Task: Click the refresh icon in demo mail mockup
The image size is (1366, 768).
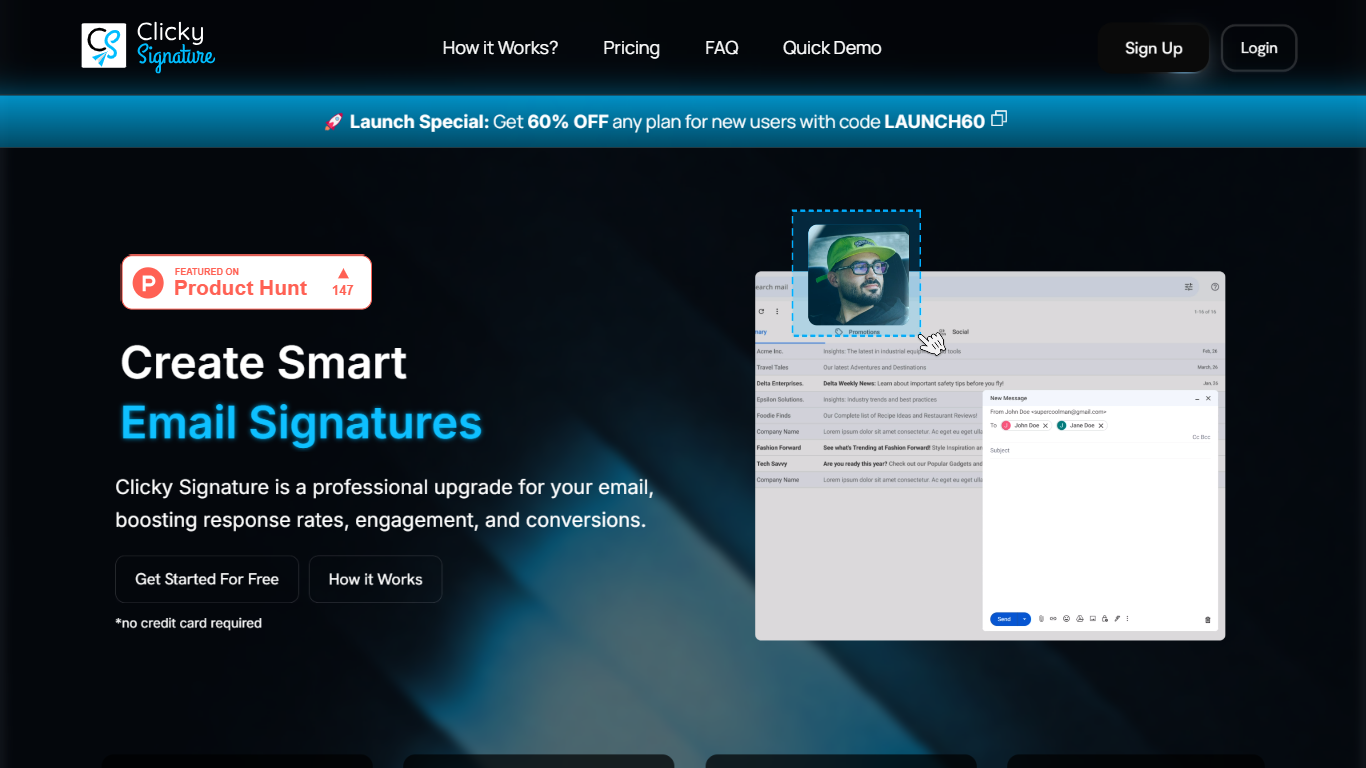Action: (761, 312)
